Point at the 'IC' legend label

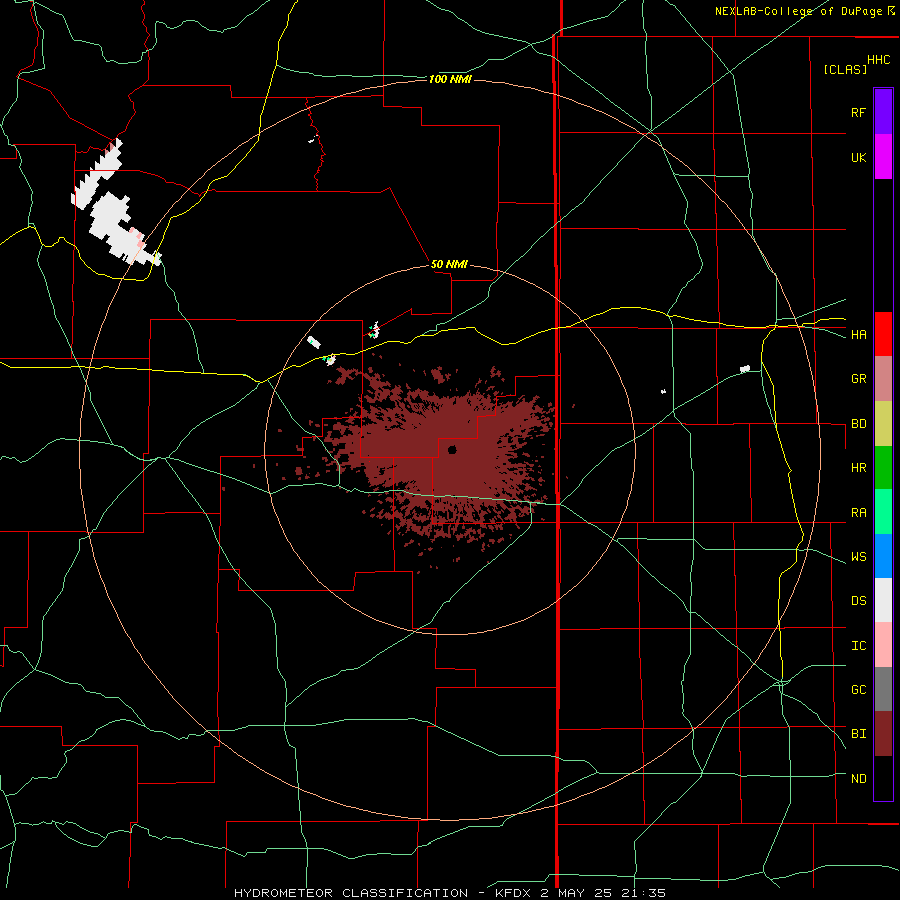pyautogui.click(x=858, y=646)
